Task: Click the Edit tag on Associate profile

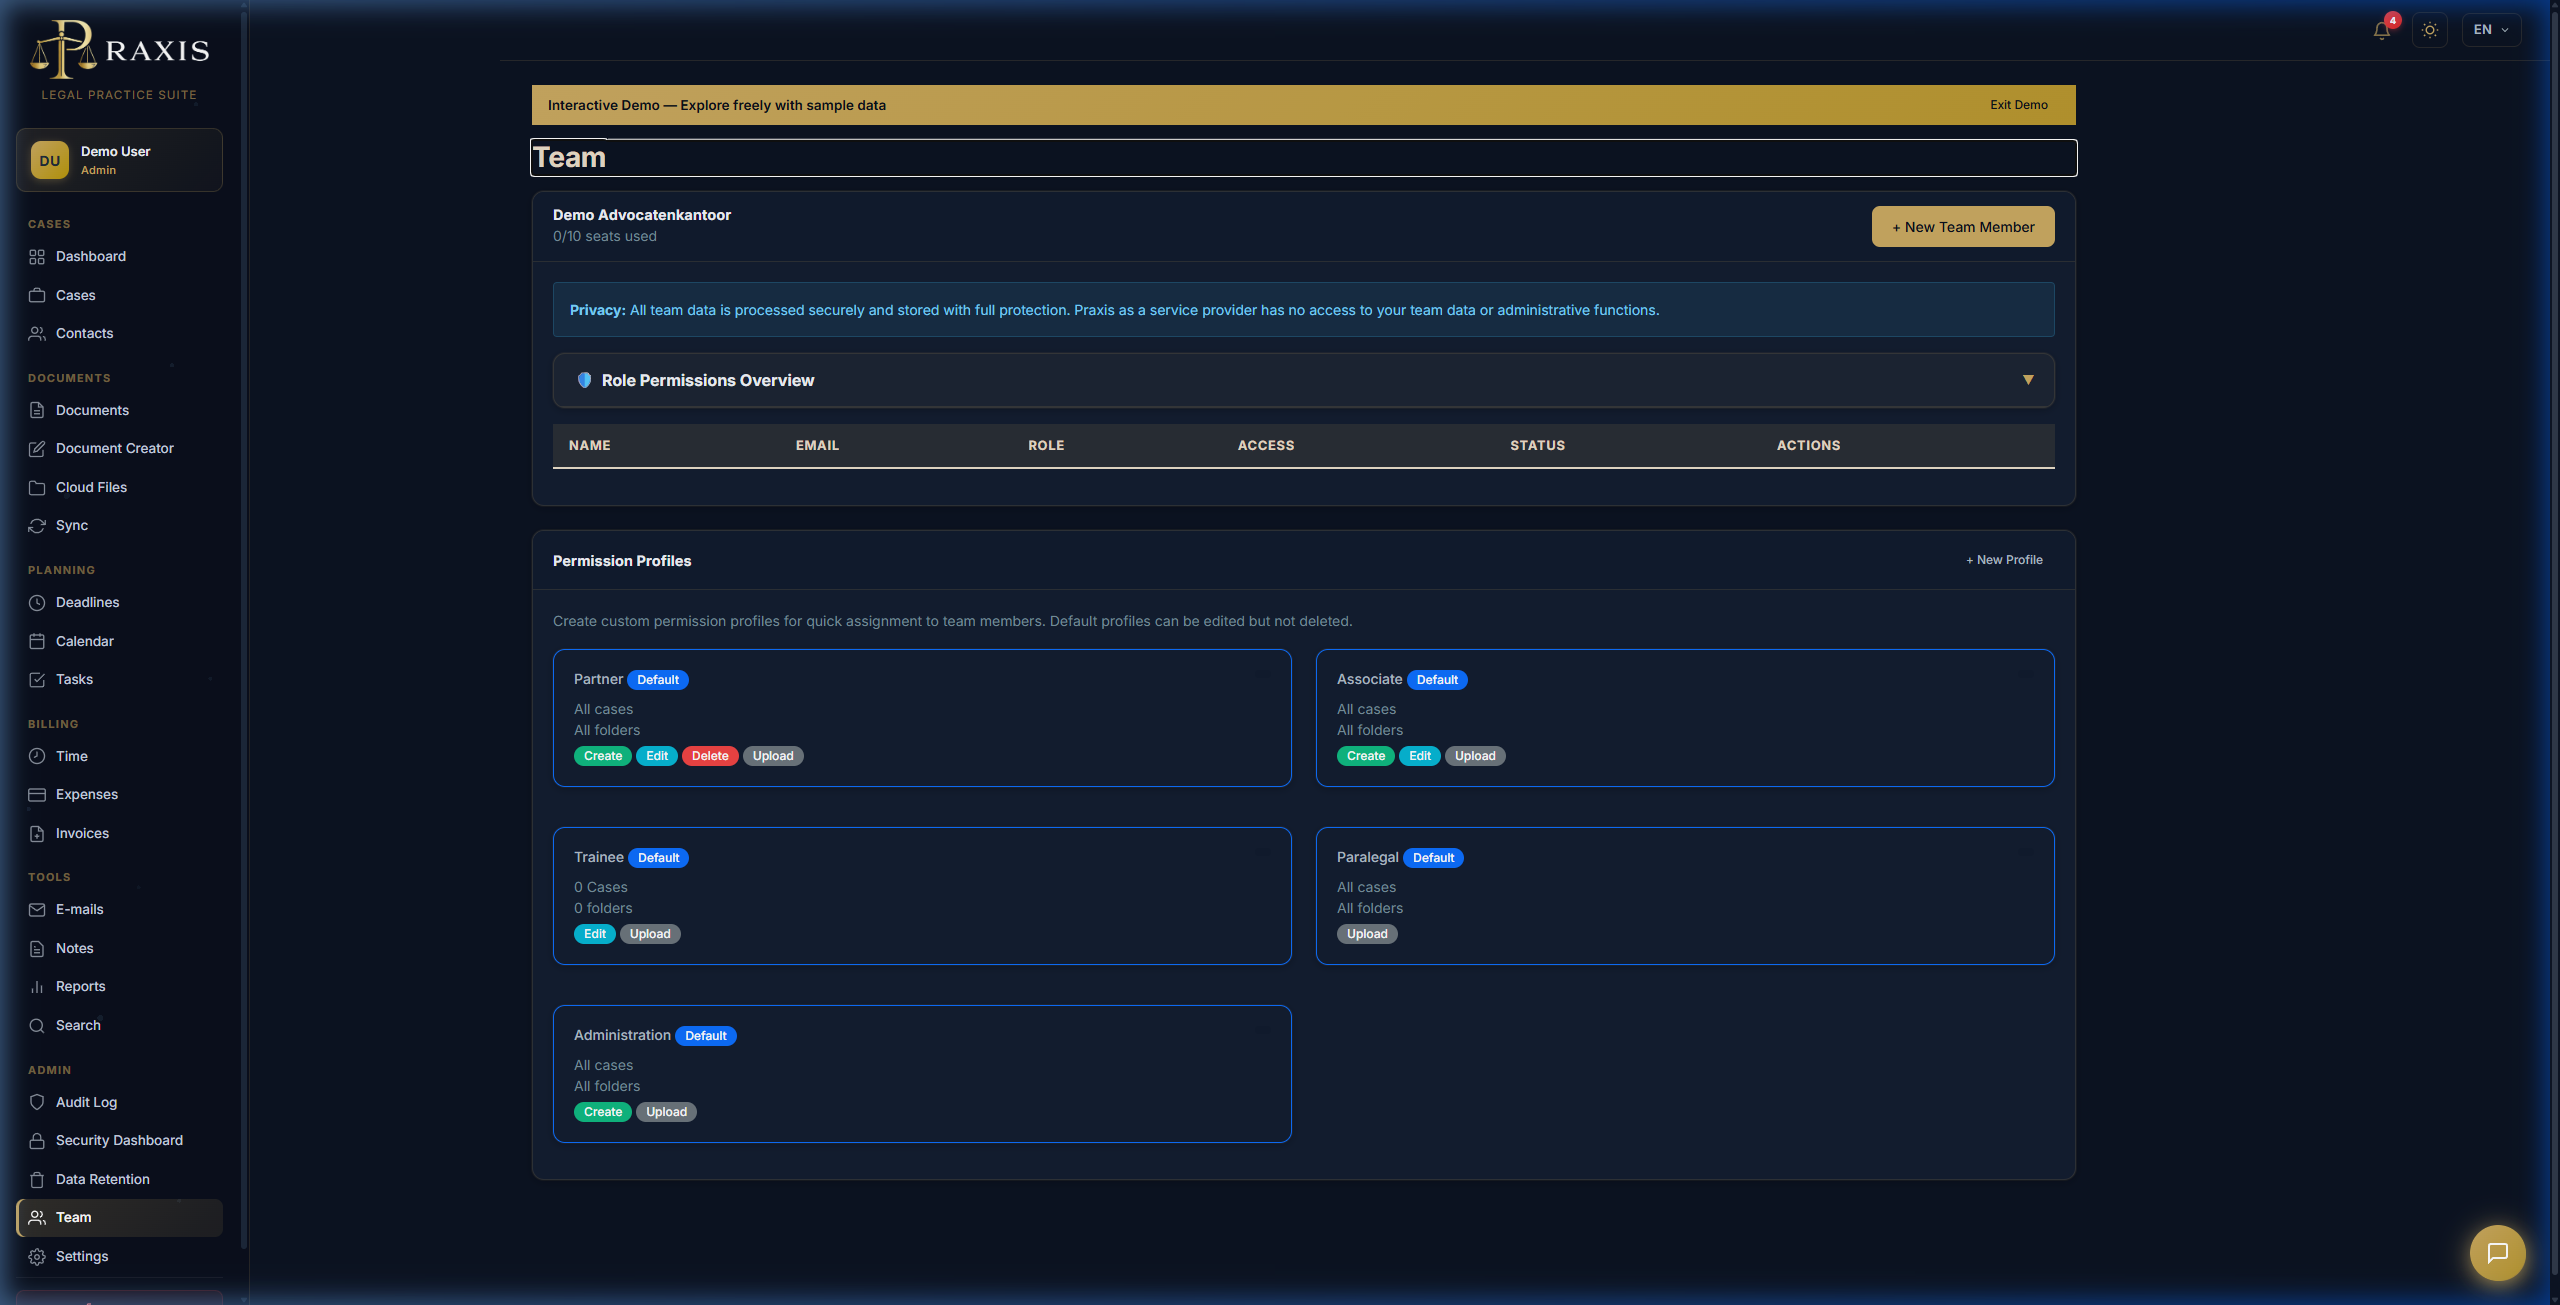Action: 1420,756
